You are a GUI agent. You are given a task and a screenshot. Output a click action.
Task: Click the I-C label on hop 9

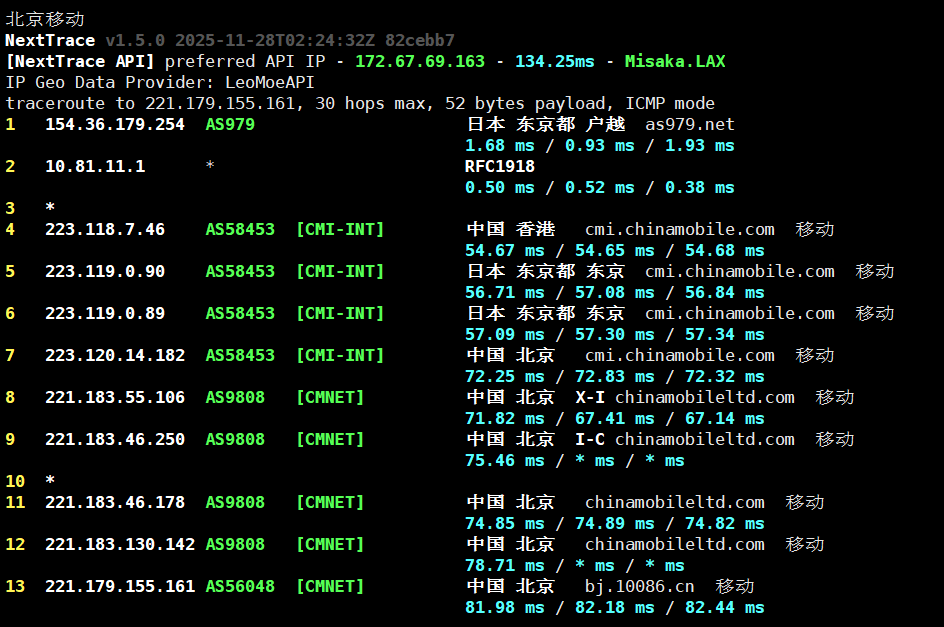(x=590, y=439)
